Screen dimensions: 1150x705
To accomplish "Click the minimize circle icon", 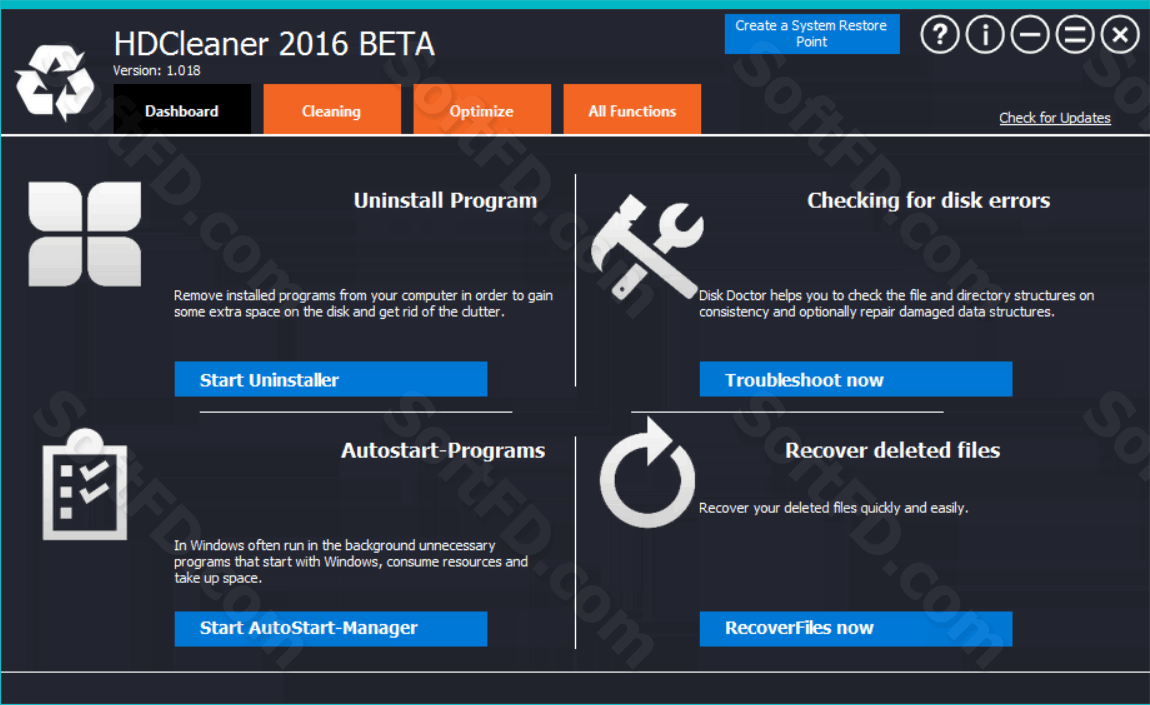I will pyautogui.click(x=1030, y=34).
